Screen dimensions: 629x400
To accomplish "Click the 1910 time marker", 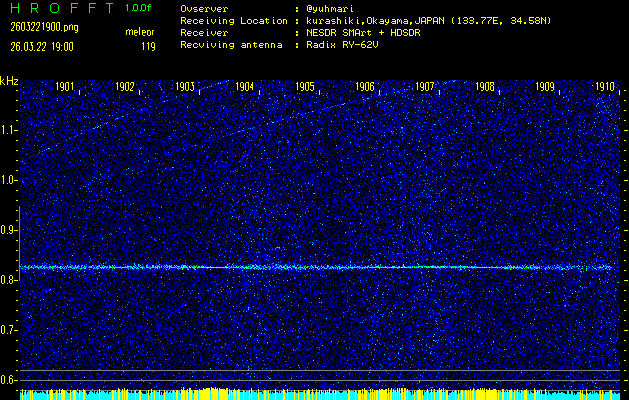I will 604,87.
